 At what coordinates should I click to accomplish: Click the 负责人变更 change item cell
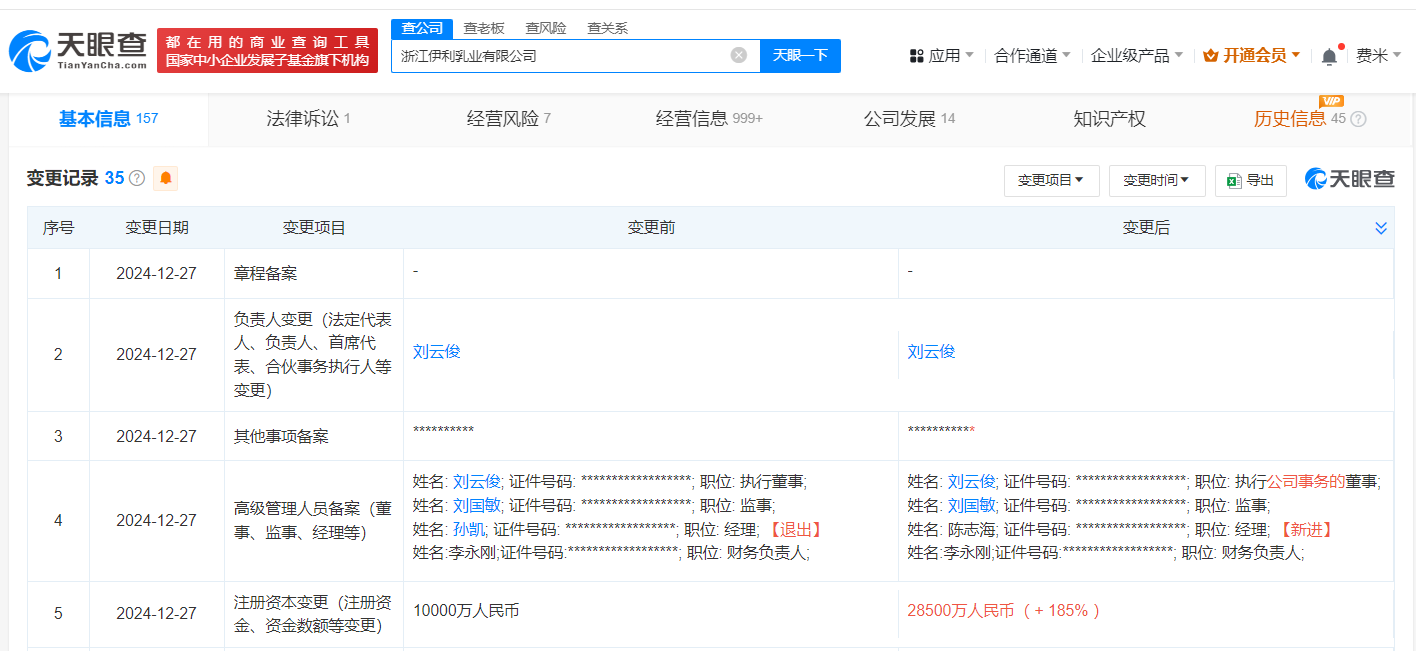pyautogui.click(x=313, y=355)
